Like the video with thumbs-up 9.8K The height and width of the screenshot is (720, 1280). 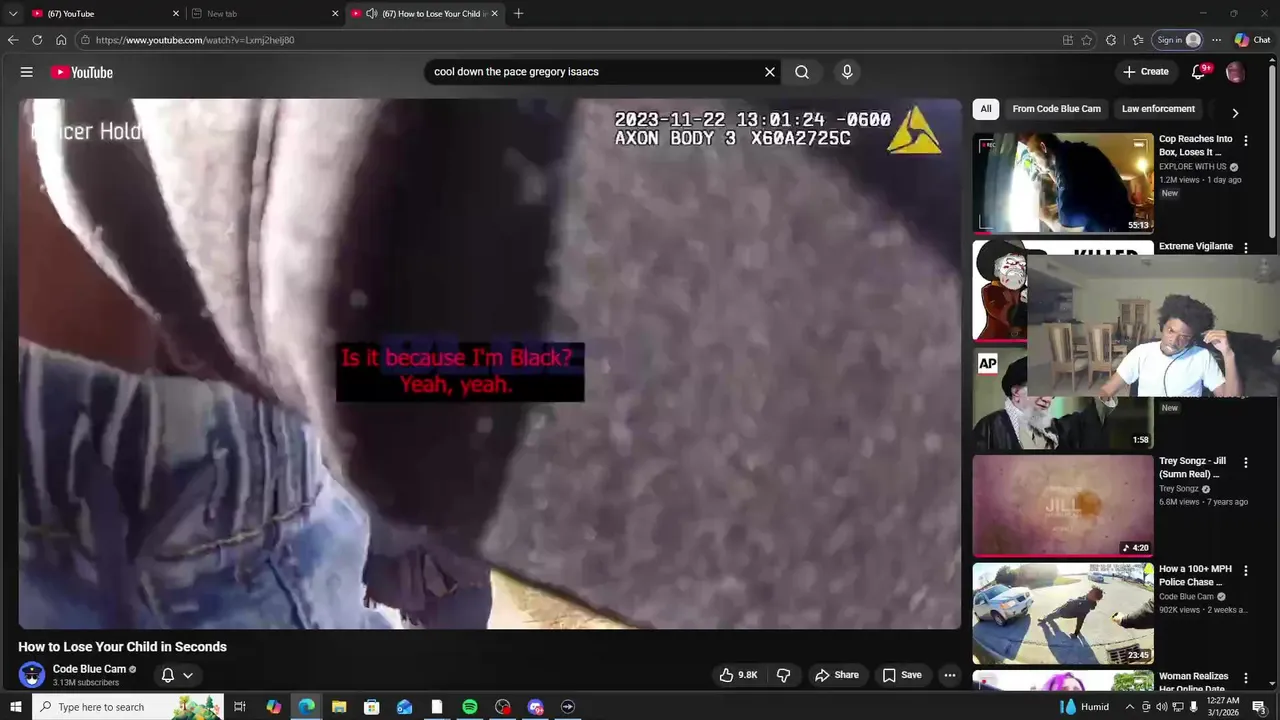(x=739, y=675)
